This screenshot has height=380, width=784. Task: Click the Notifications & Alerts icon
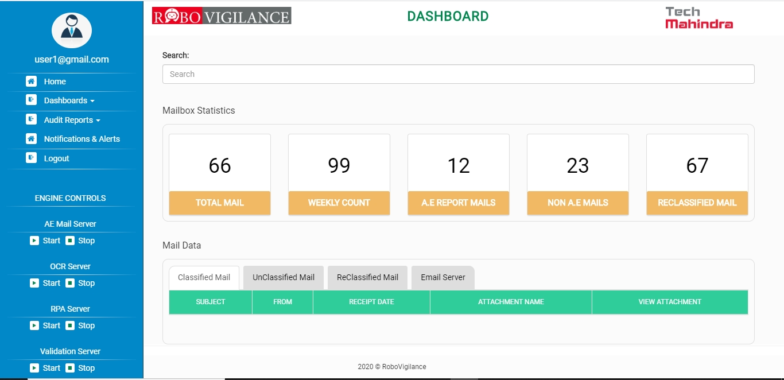(x=31, y=139)
